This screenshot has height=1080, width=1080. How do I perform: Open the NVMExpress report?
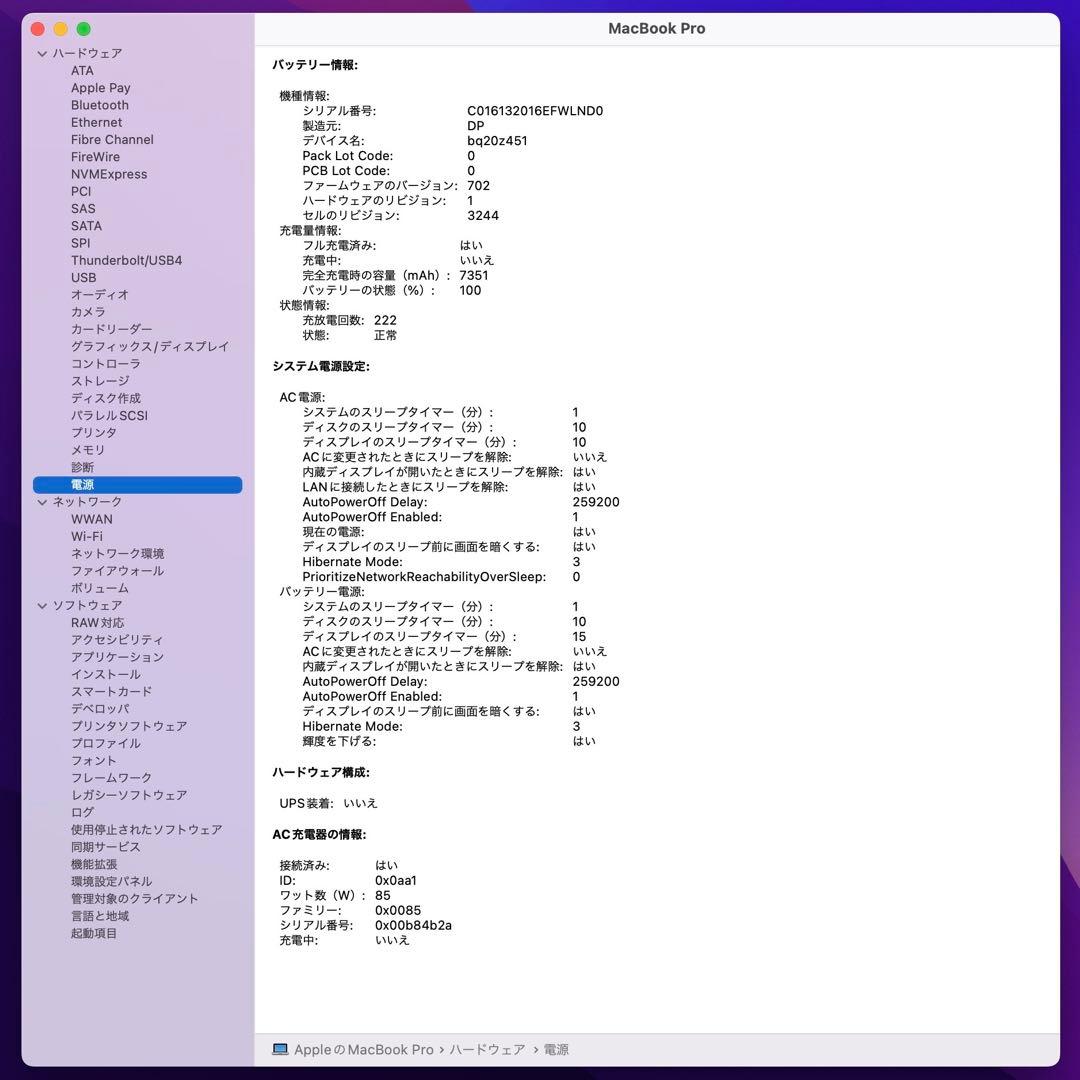coord(109,173)
